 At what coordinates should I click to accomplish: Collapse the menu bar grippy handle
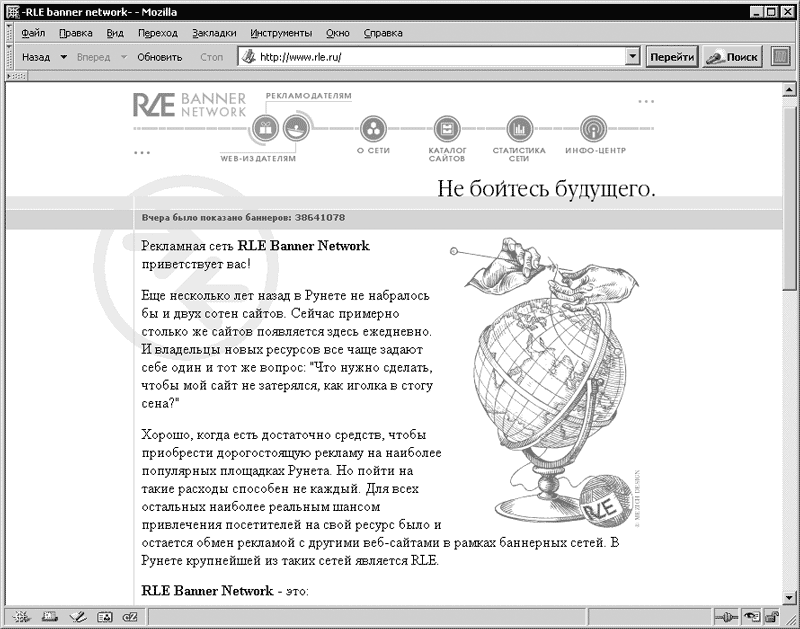[9, 33]
